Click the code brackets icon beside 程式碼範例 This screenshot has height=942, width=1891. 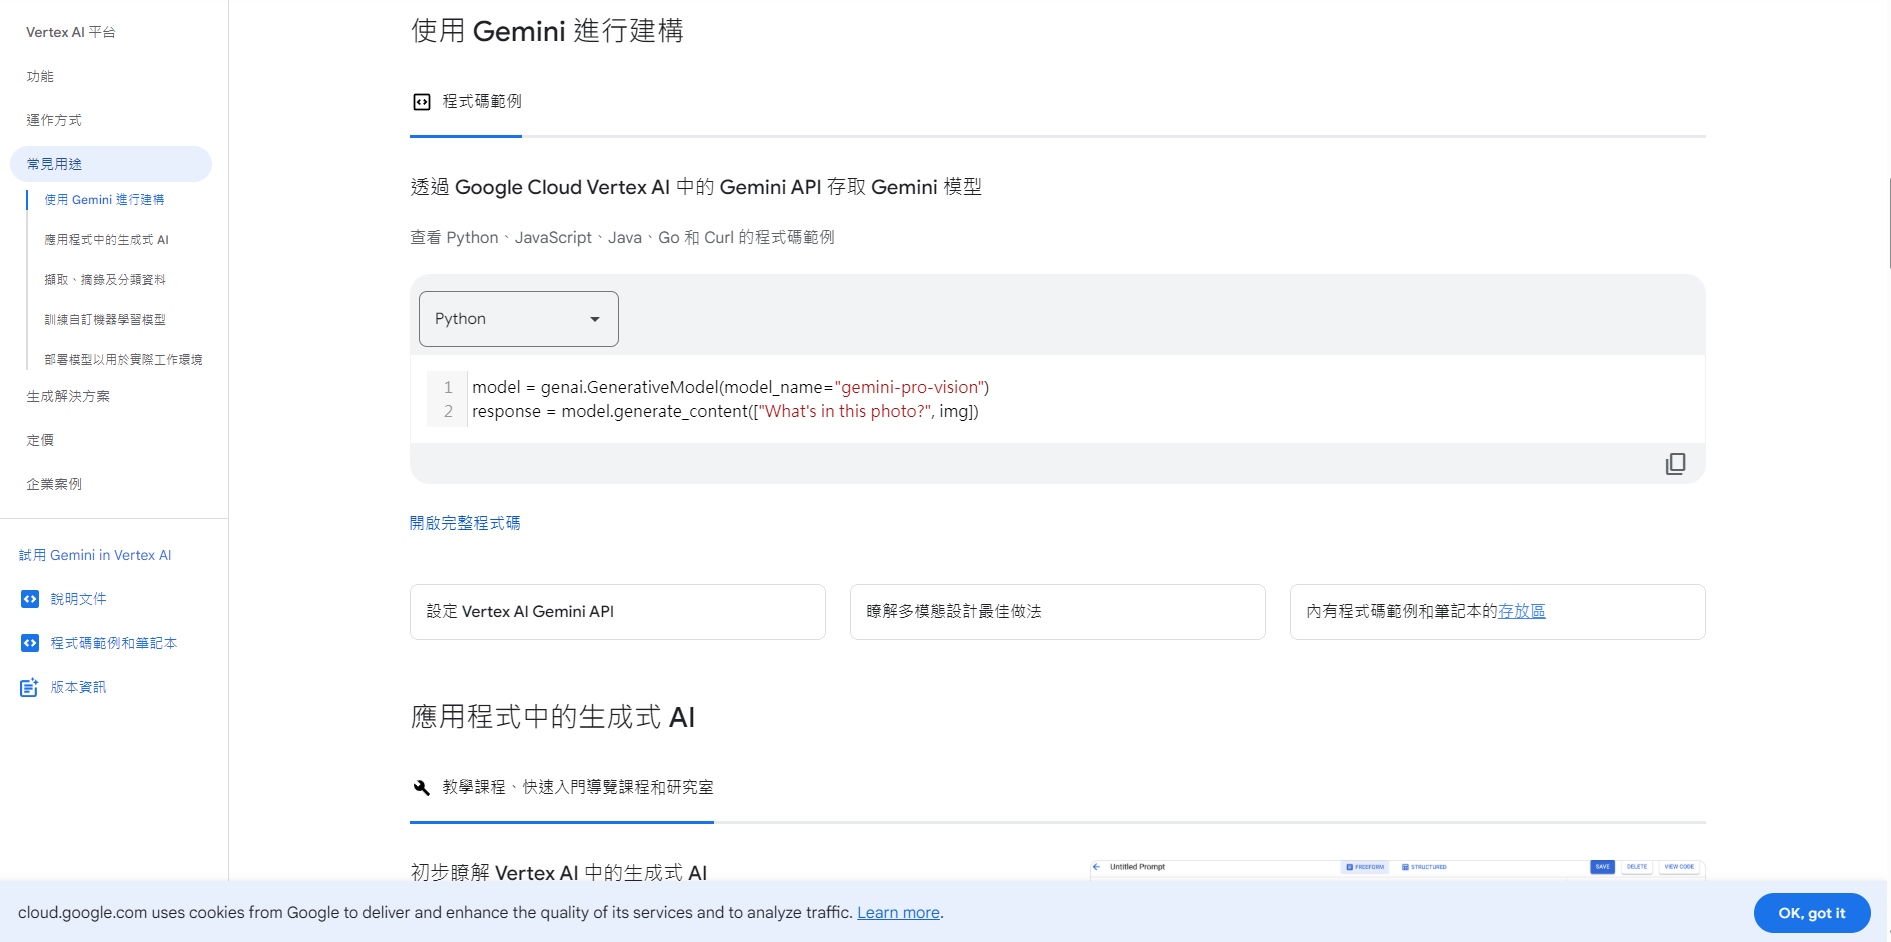422,102
